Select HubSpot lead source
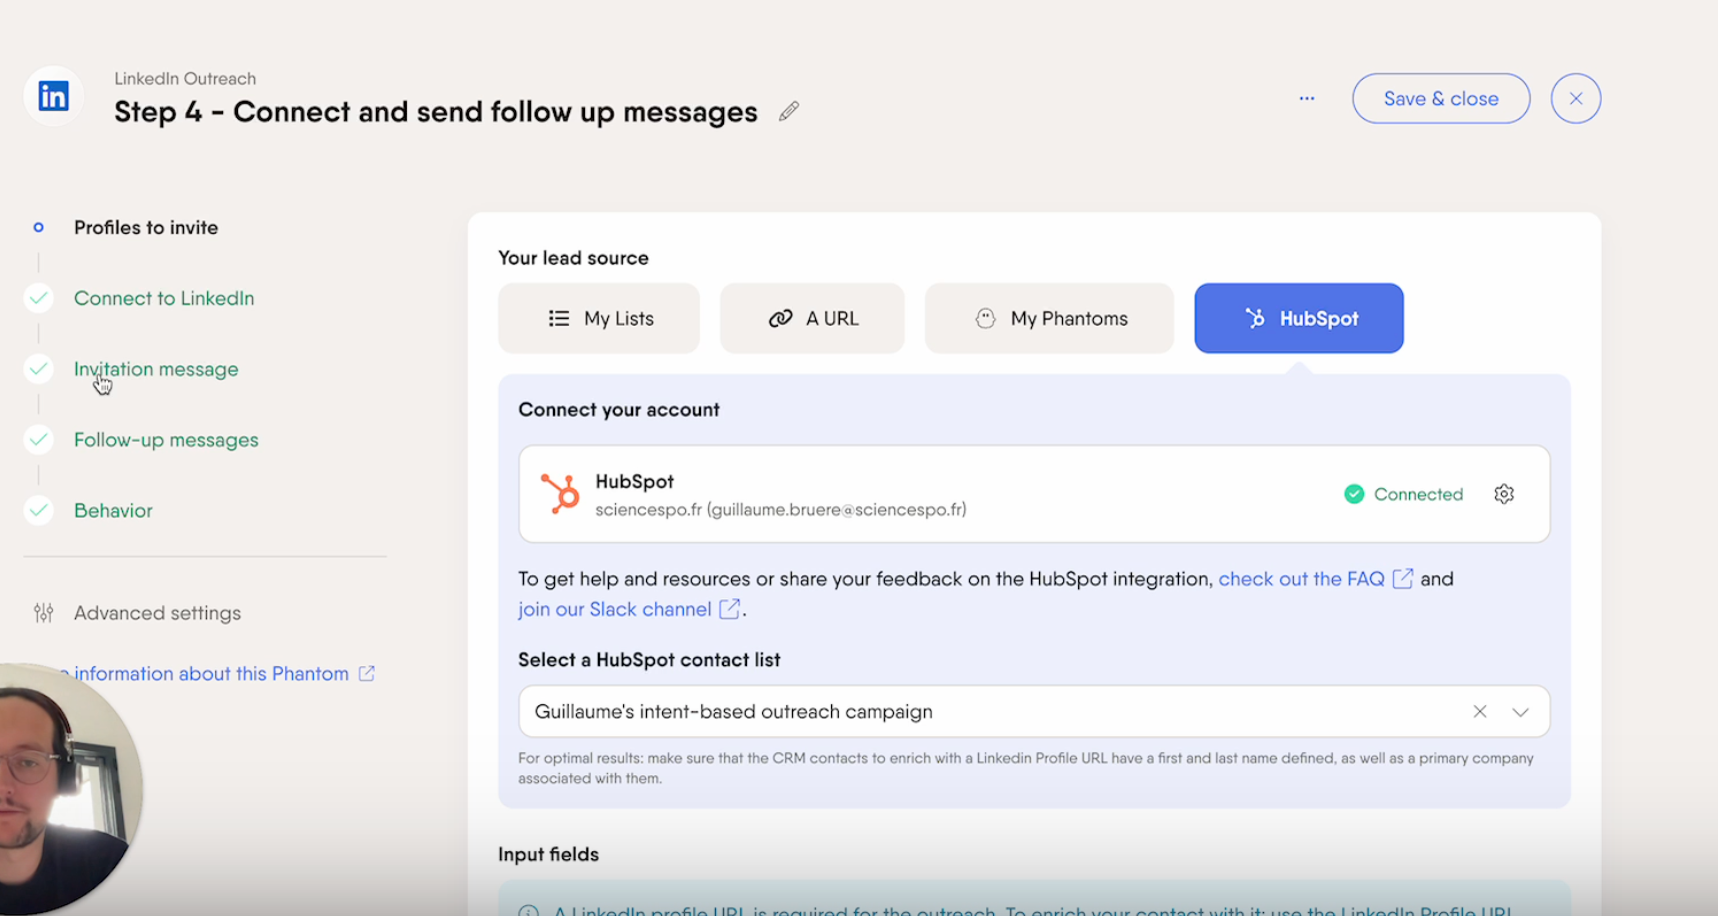The image size is (1718, 916). click(x=1299, y=318)
